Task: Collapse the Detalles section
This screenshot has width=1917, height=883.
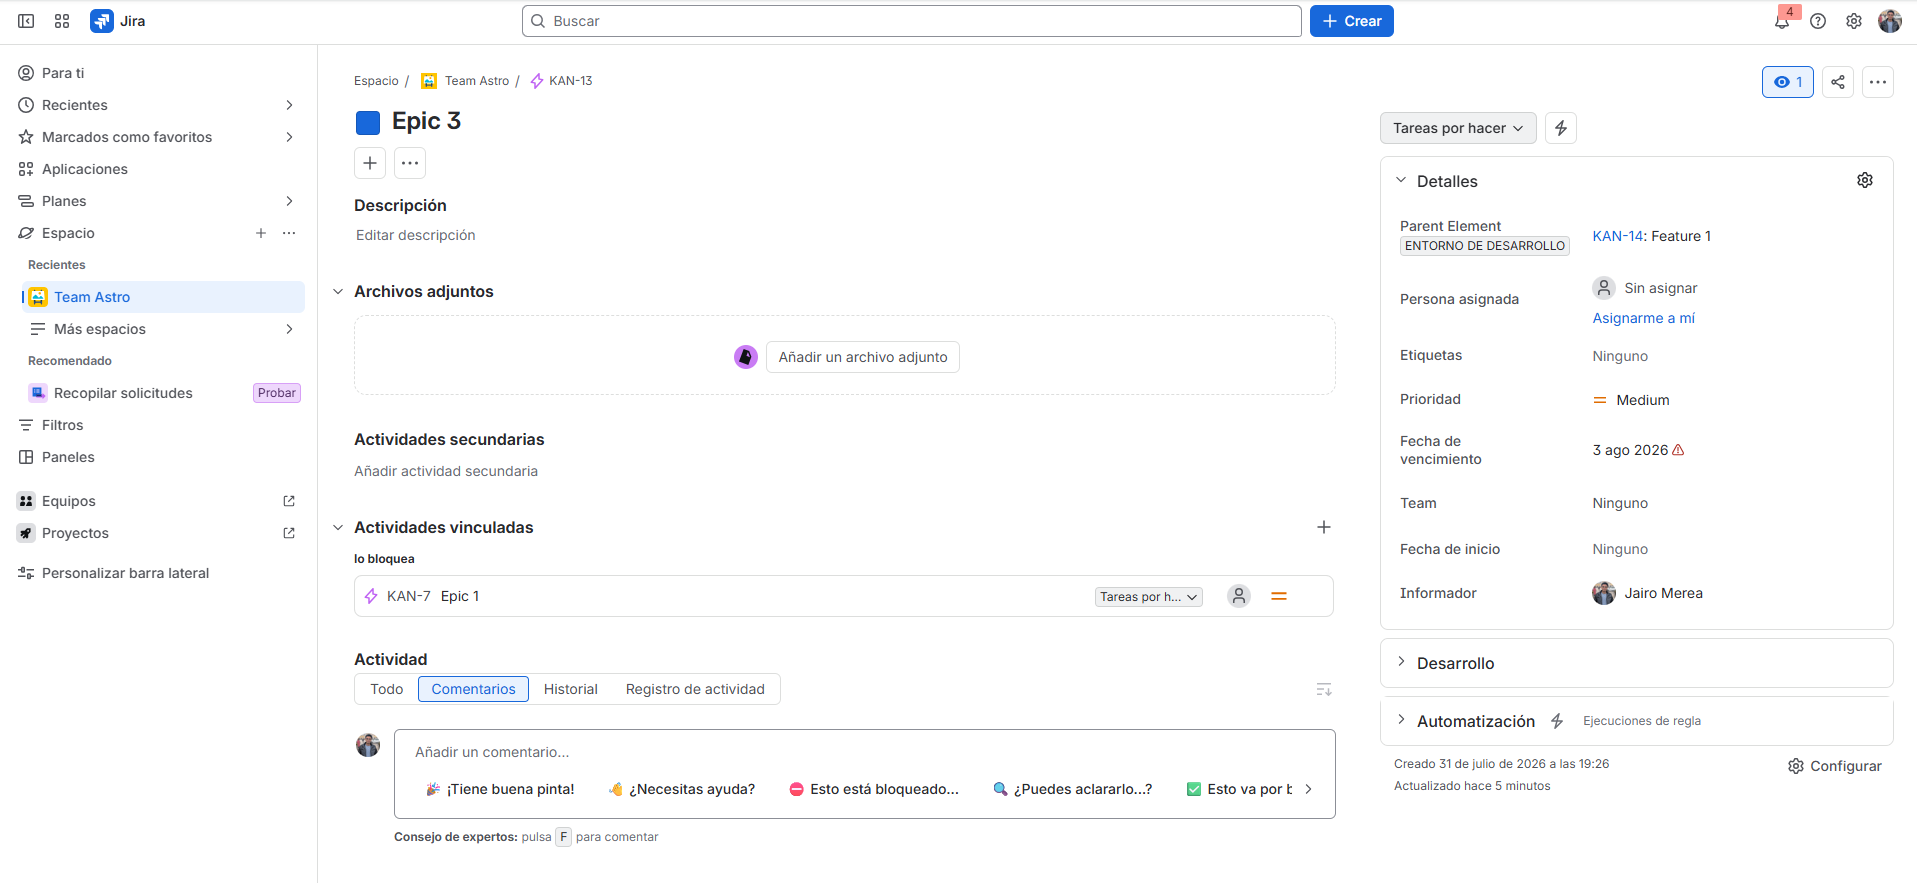Action: pos(1401,180)
